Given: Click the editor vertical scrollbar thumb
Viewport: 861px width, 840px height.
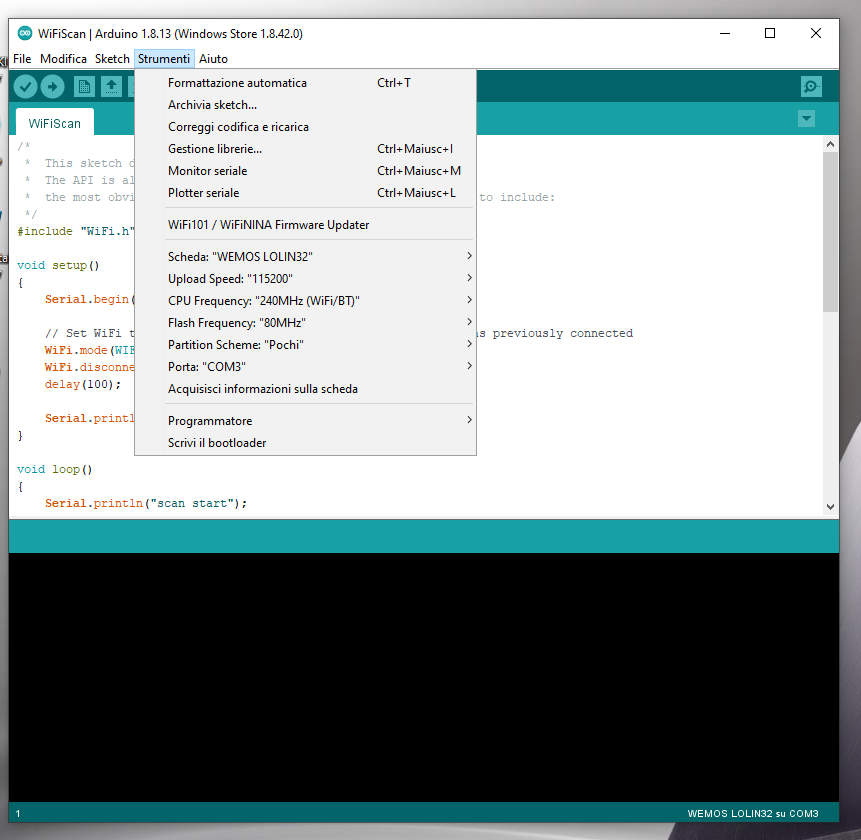Looking at the screenshot, I should pyautogui.click(x=830, y=232).
